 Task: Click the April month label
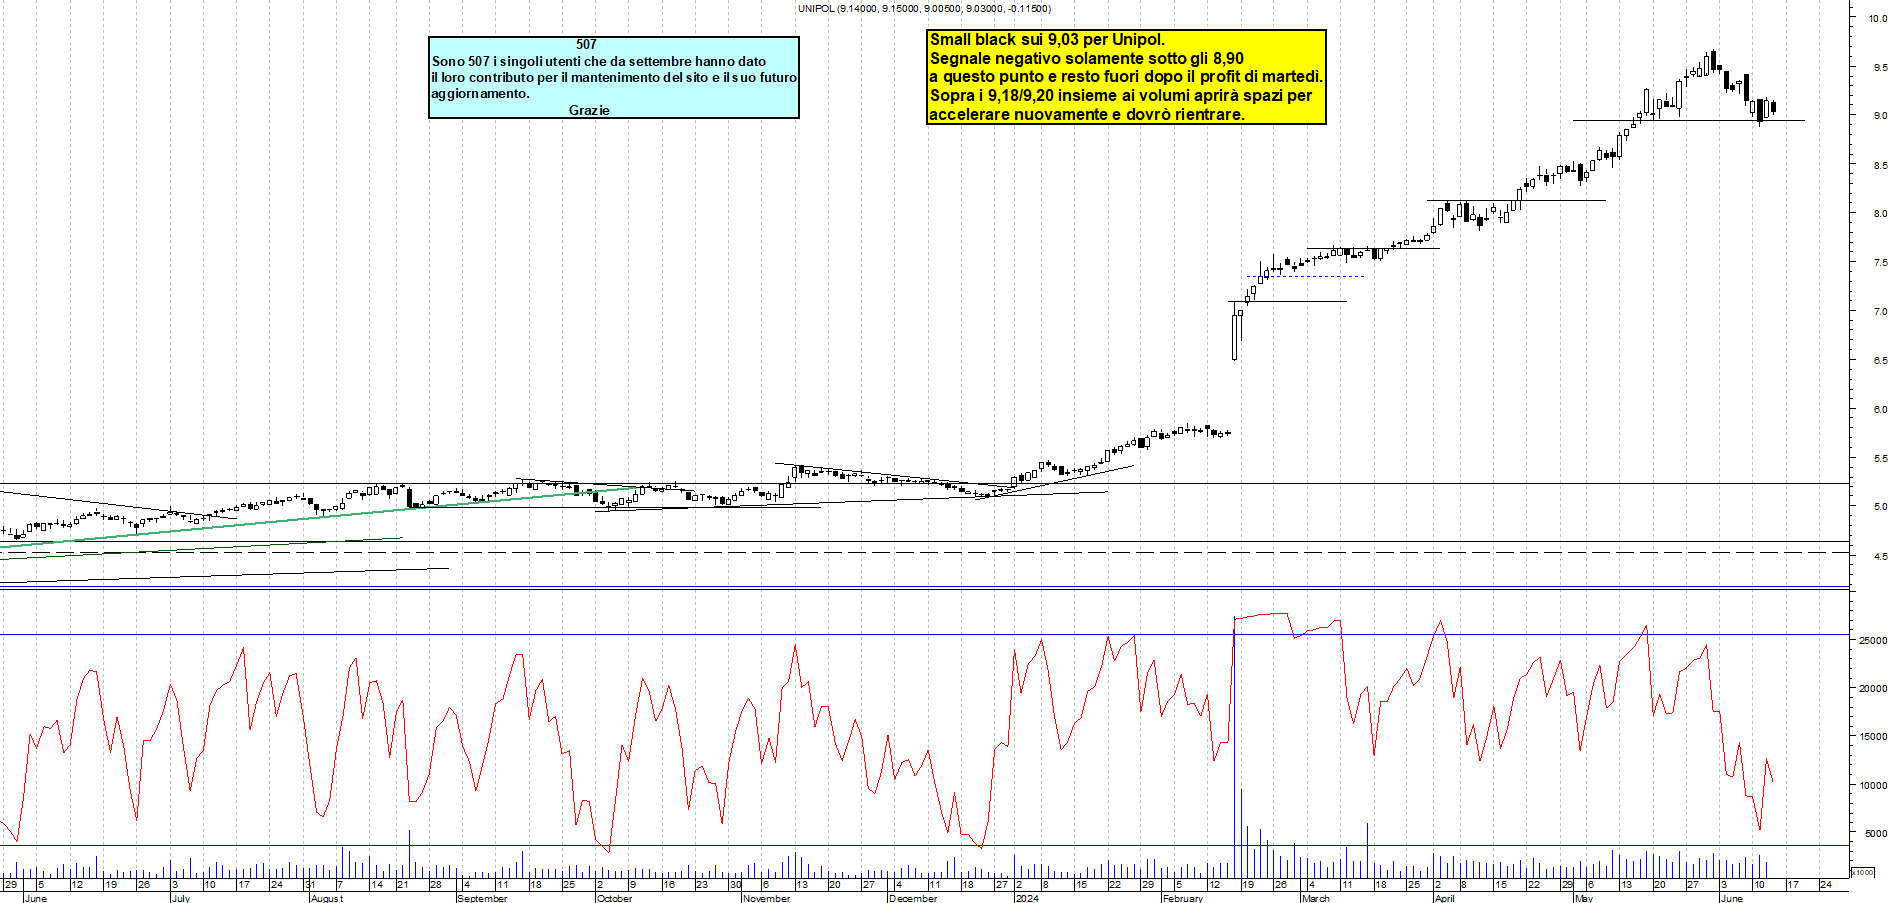tap(1444, 898)
